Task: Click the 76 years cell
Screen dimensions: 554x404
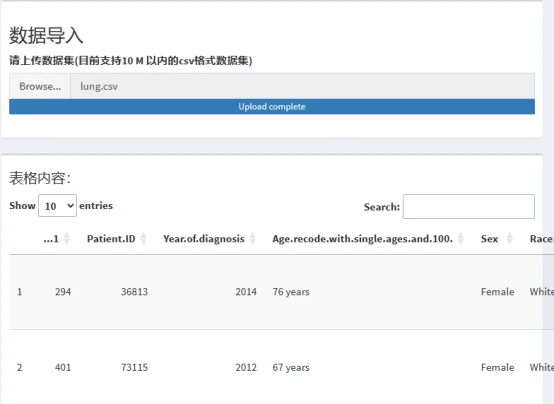Action: (291, 292)
